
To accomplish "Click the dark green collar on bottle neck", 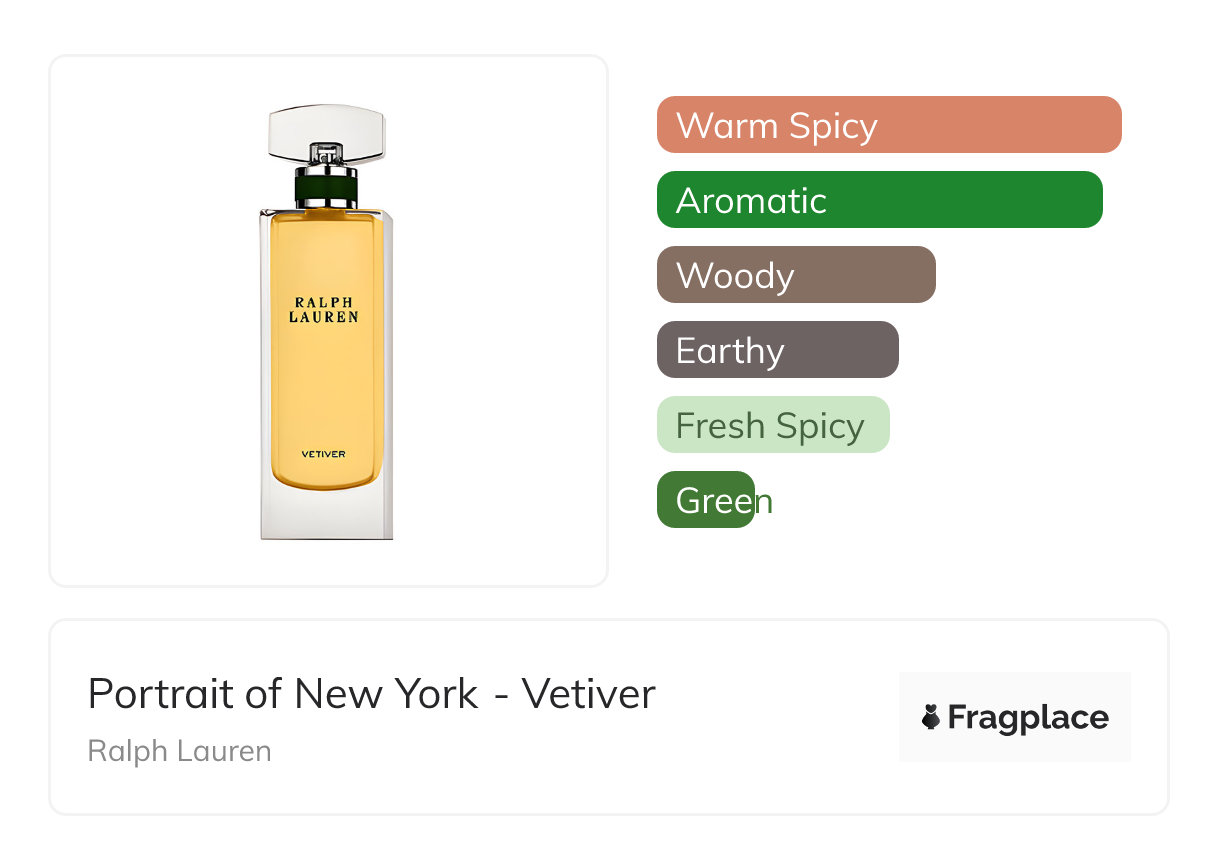I will click(x=327, y=187).
